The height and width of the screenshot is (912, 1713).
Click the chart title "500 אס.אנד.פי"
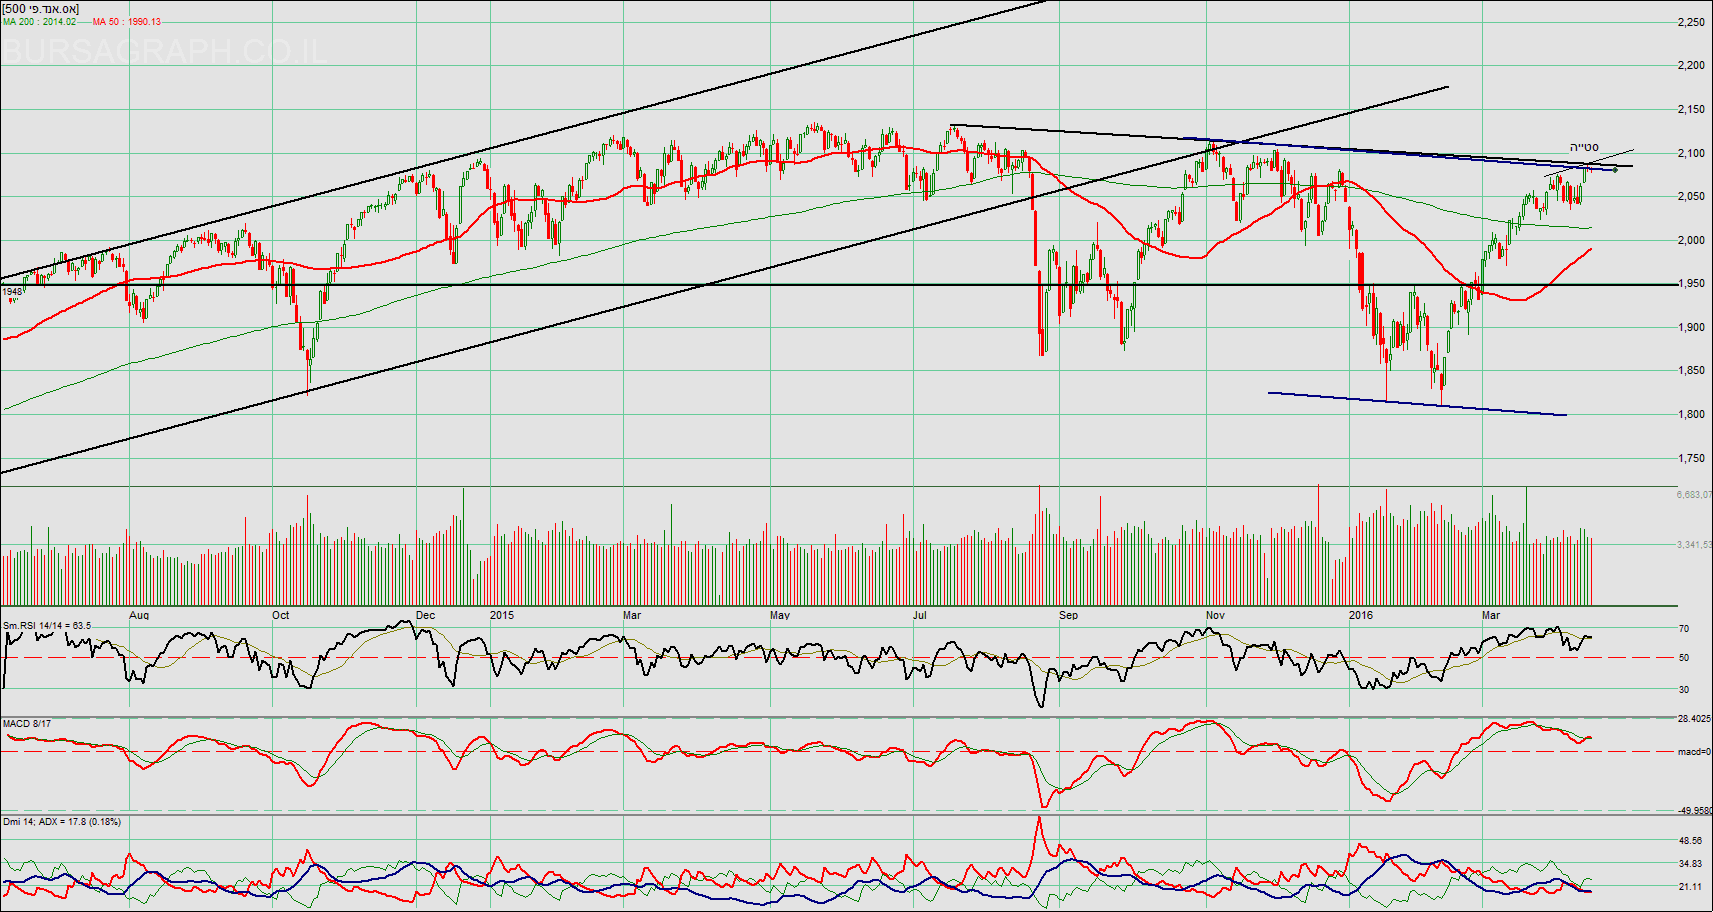tap(41, 9)
